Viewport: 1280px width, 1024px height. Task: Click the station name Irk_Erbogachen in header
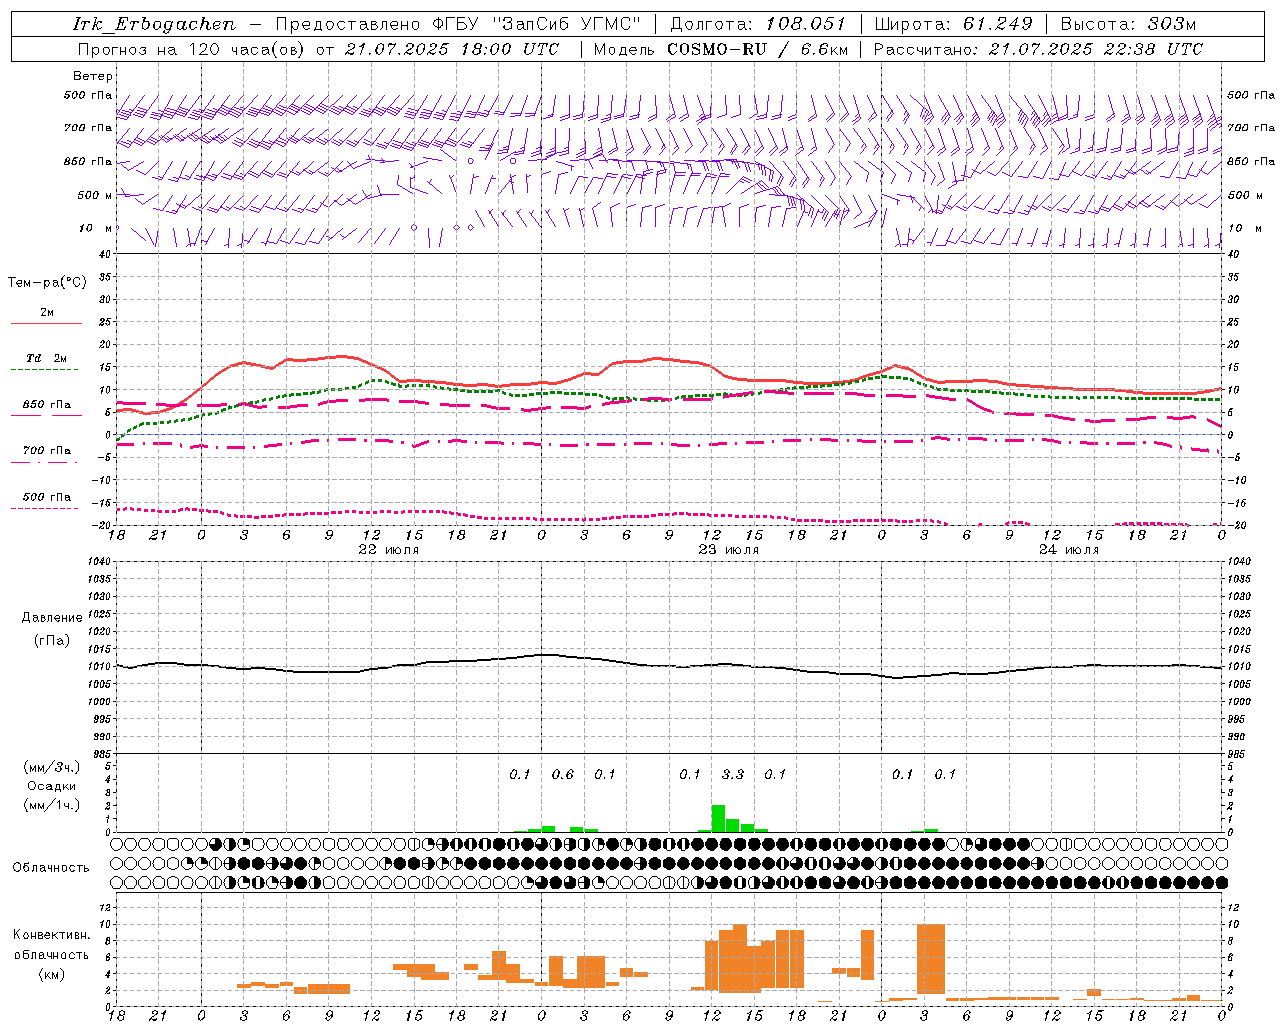click(x=155, y=24)
